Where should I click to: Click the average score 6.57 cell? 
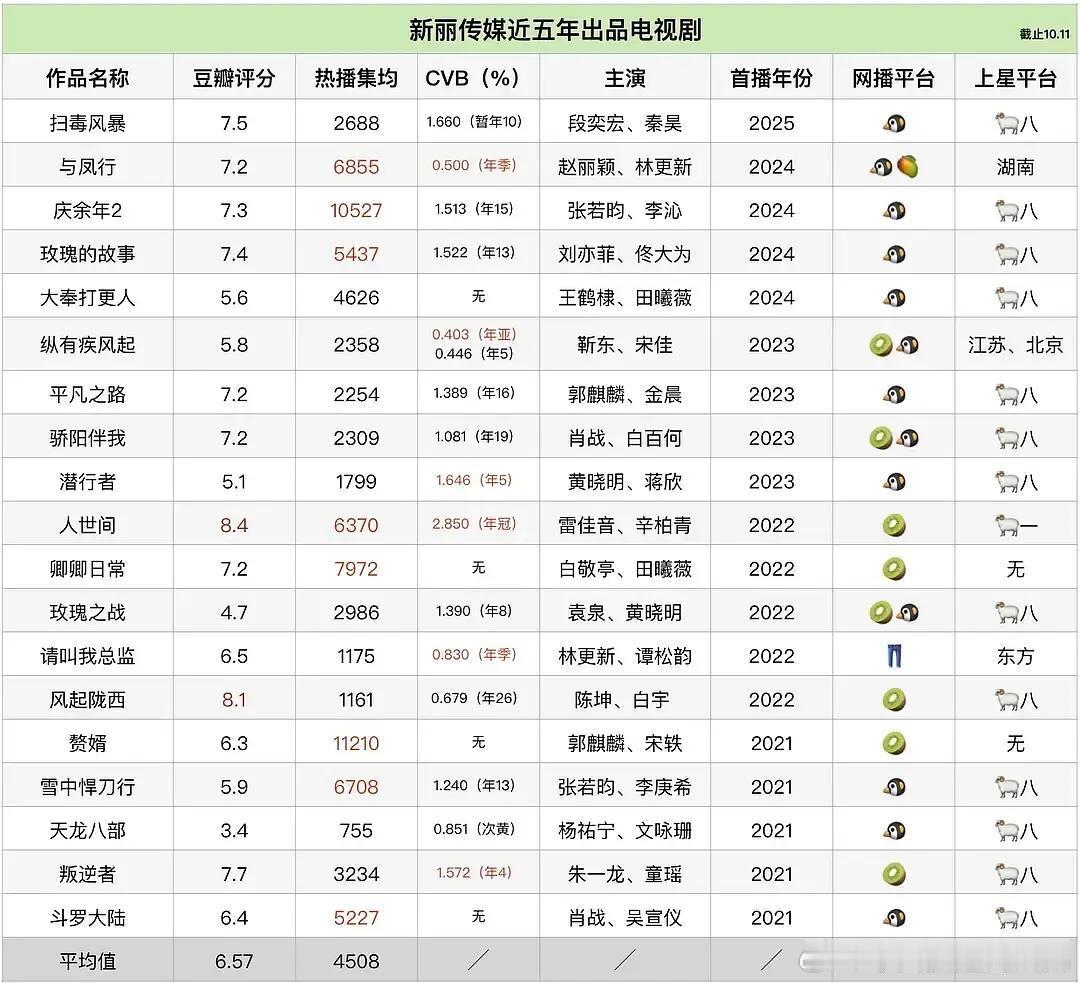234,960
